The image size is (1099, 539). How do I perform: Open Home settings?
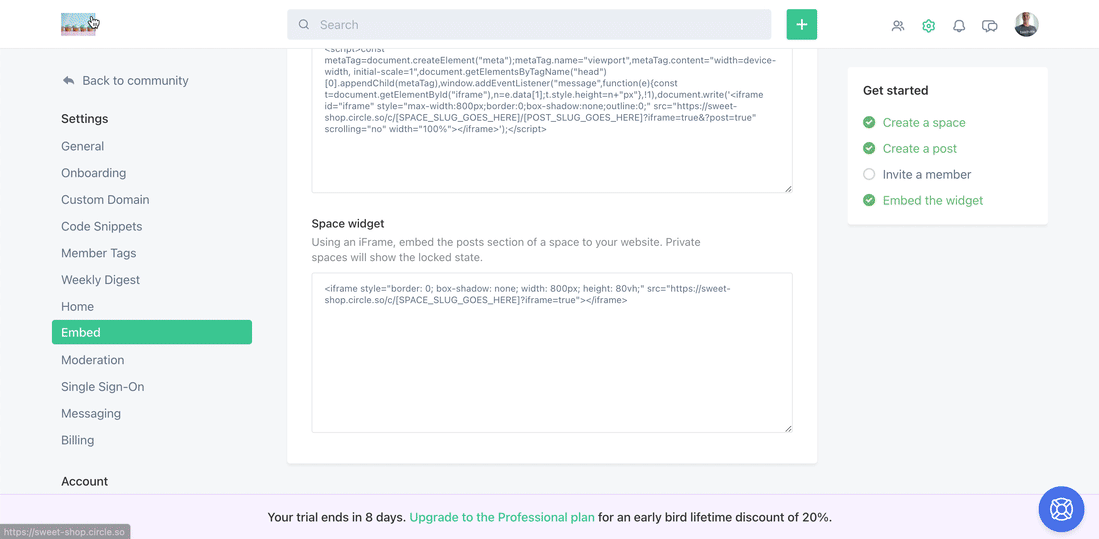[77, 306]
